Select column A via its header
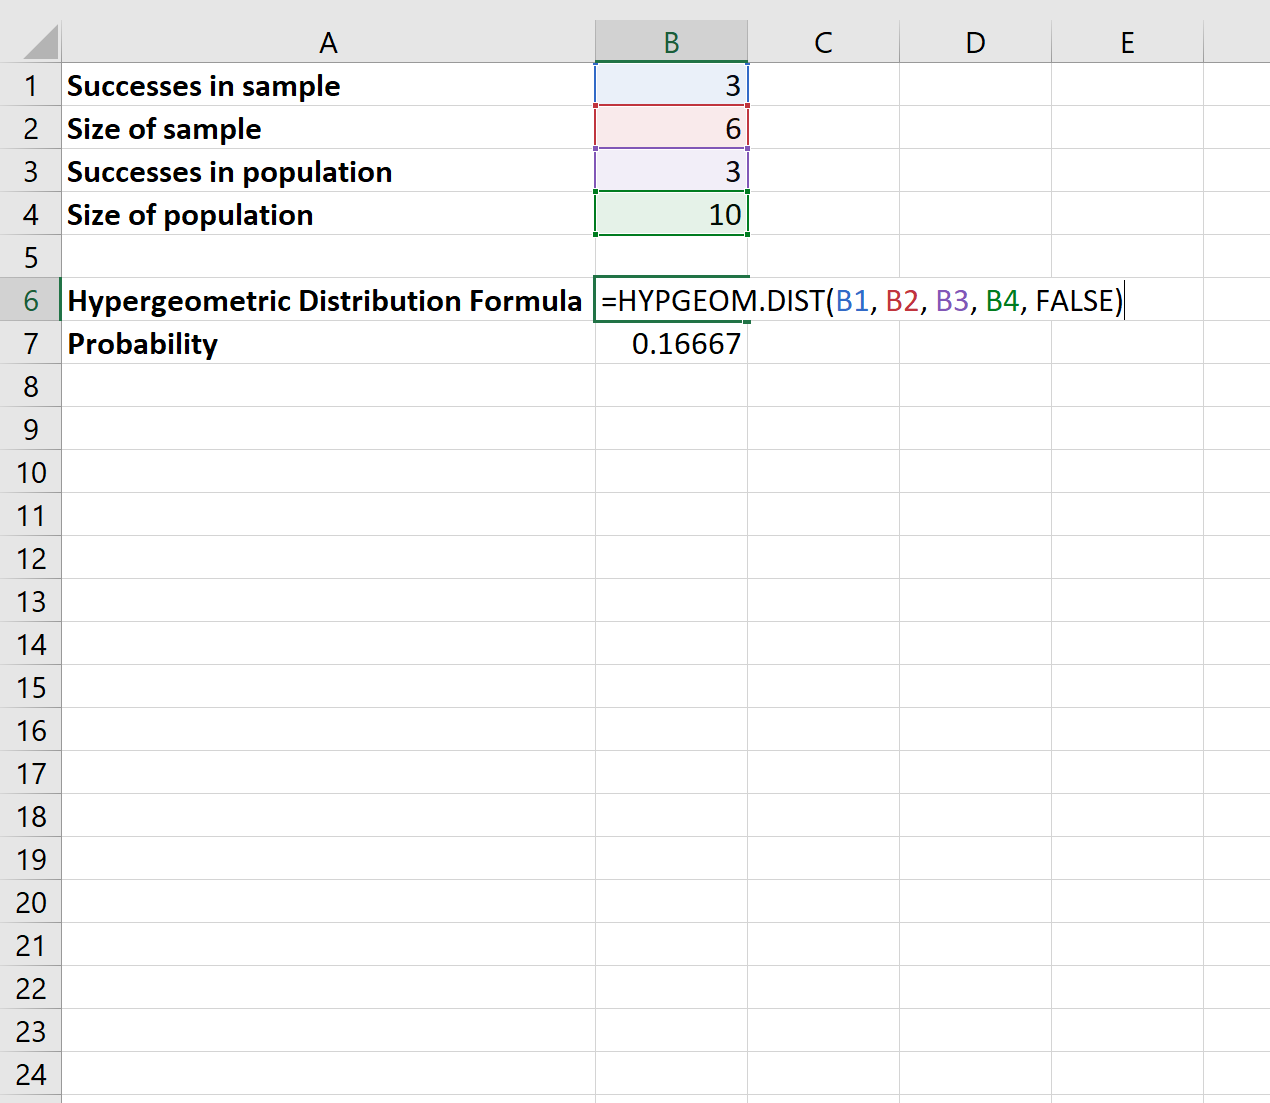This screenshot has height=1103, width=1270. 328,42
